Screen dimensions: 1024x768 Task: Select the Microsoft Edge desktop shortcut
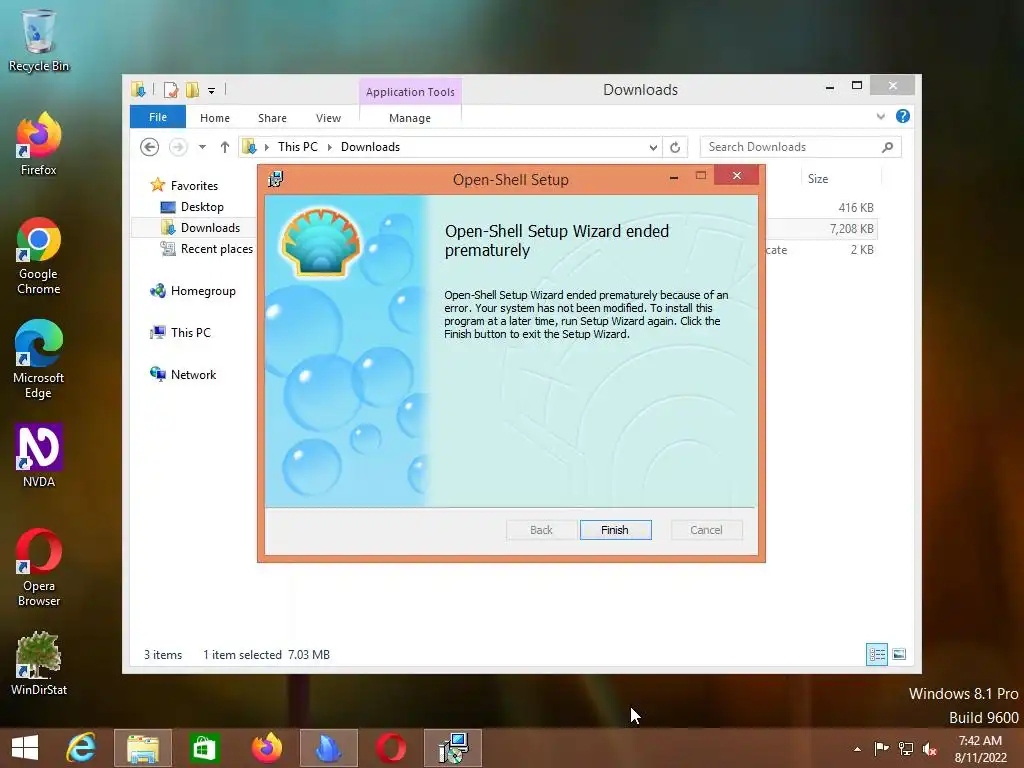(39, 360)
